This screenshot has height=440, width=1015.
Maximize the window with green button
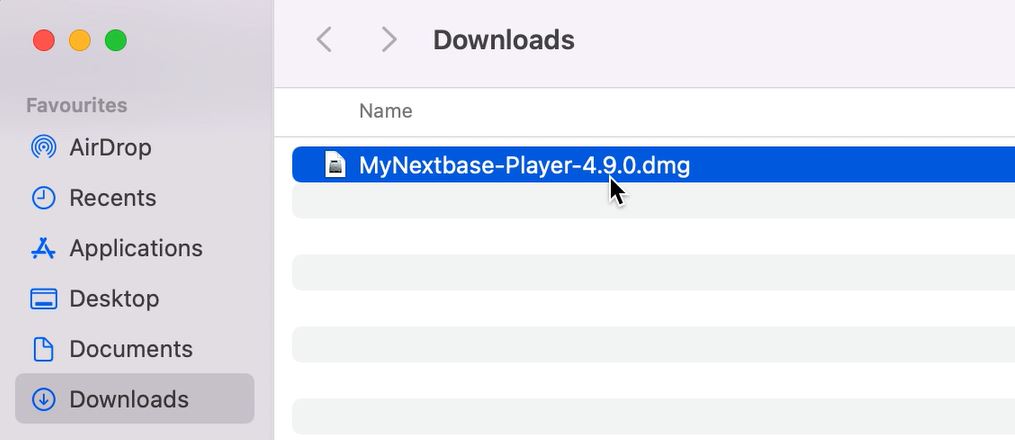point(116,40)
